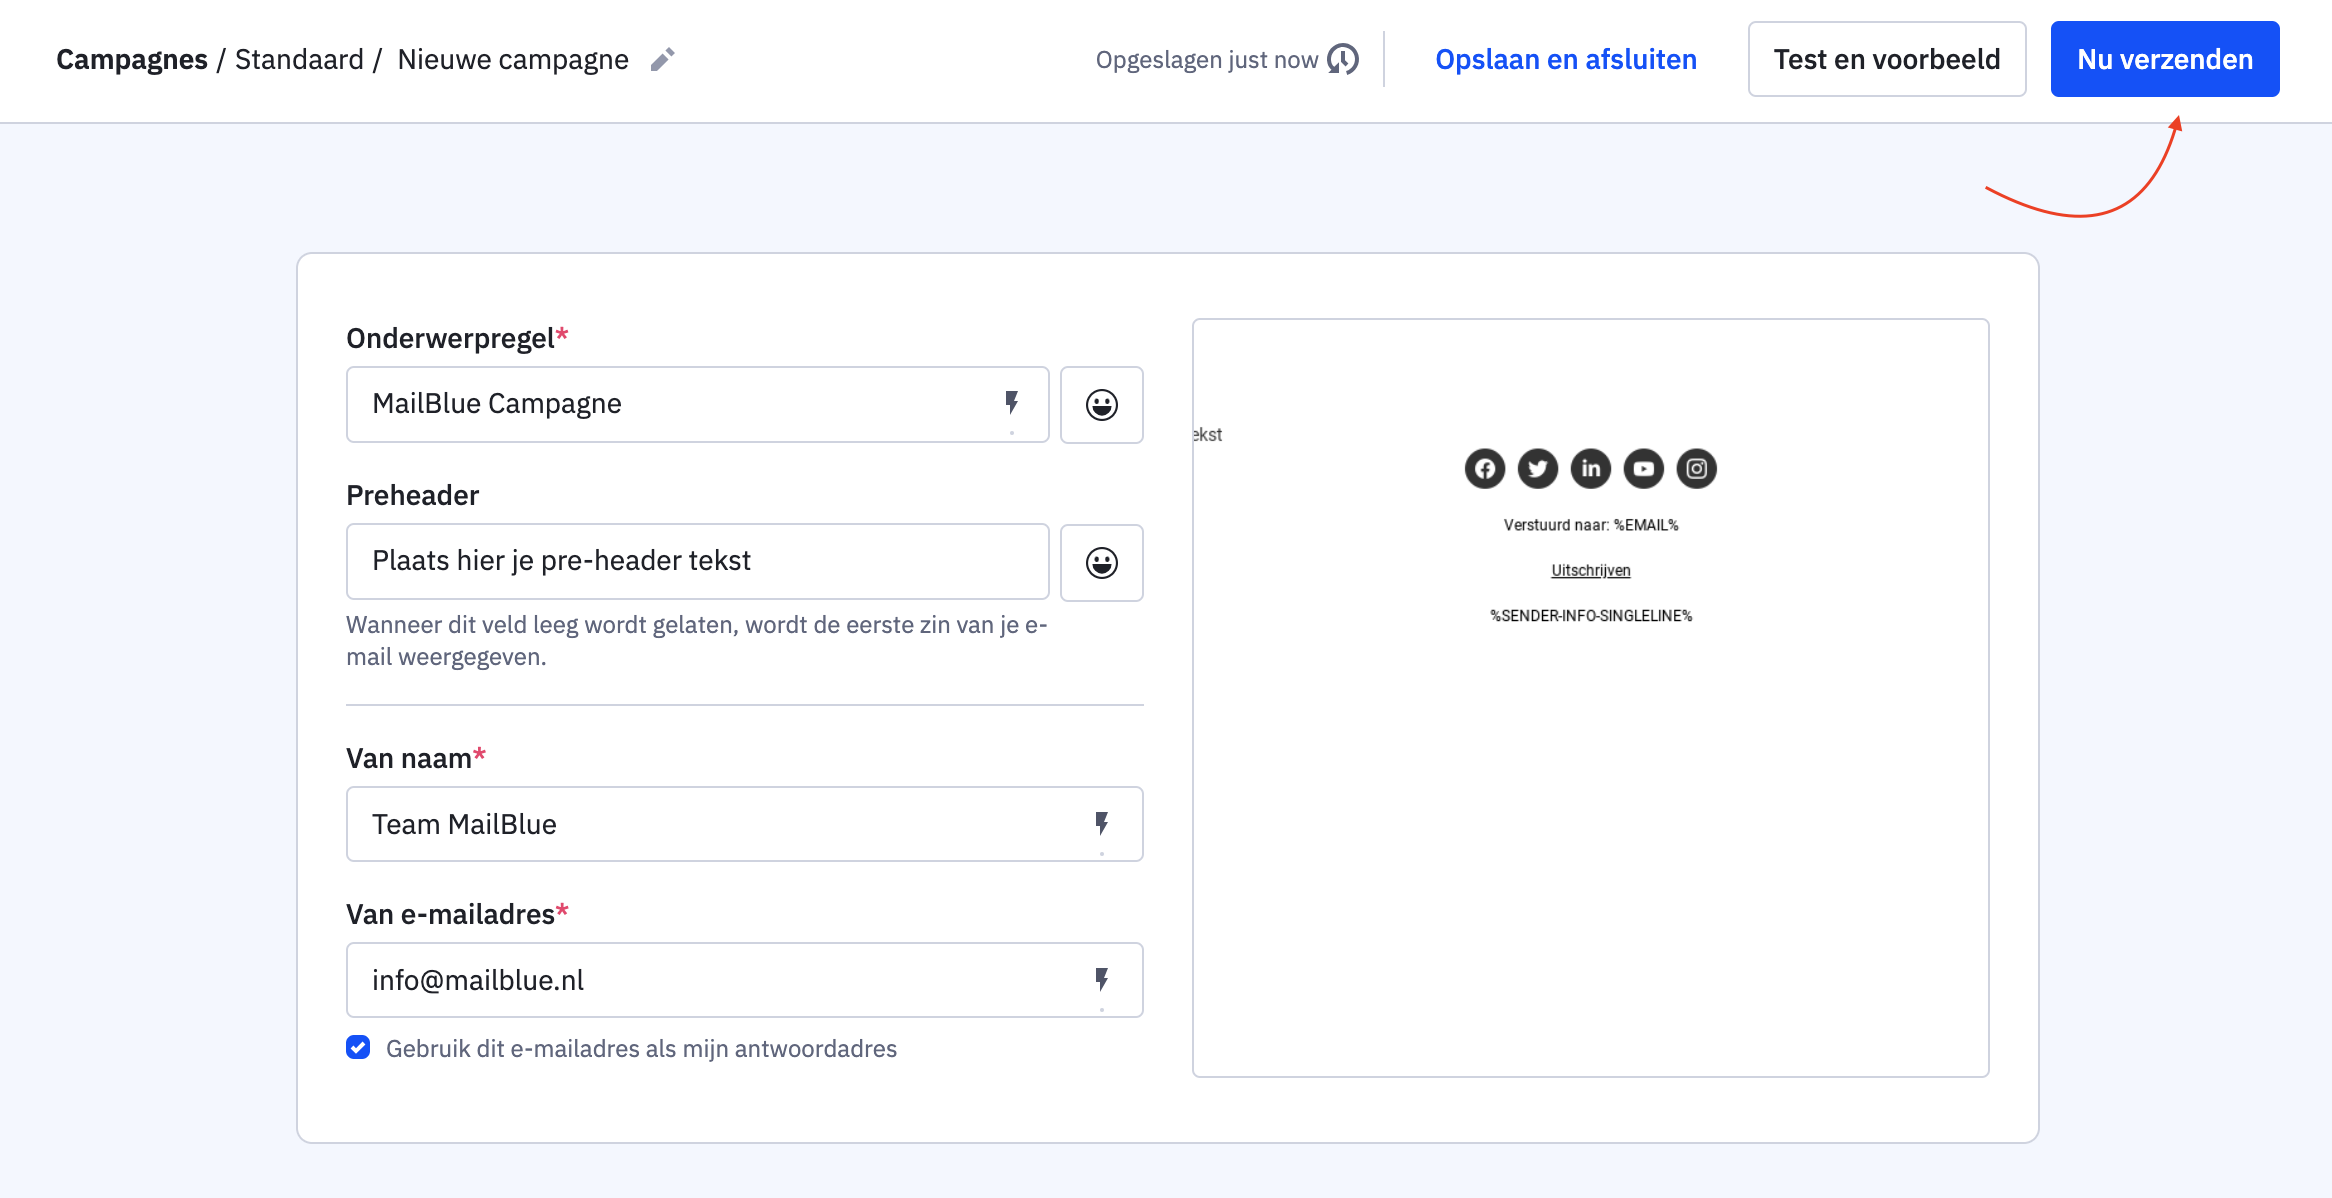Click 'Verstuurd naar: %EMAIL%' text in preview
The width and height of the screenshot is (2332, 1198).
[x=1591, y=525]
